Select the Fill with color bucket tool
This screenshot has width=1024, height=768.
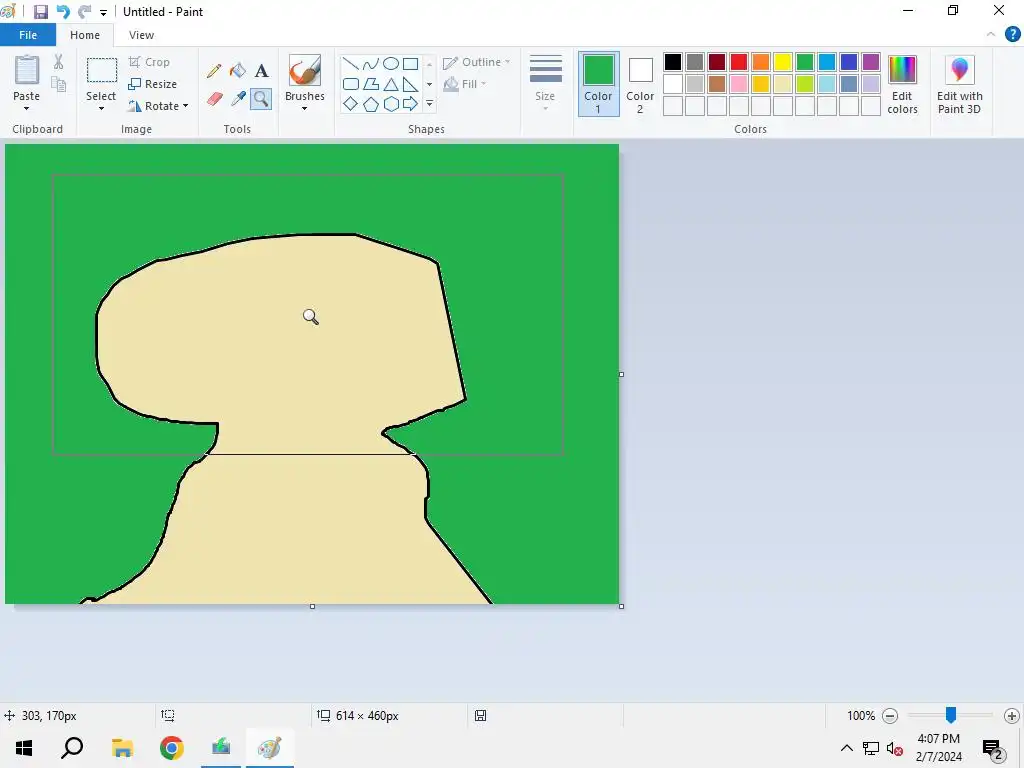tap(238, 71)
